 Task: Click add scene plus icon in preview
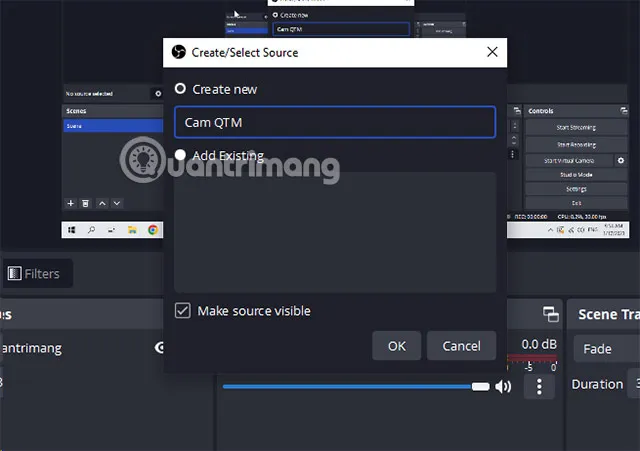click(x=70, y=203)
